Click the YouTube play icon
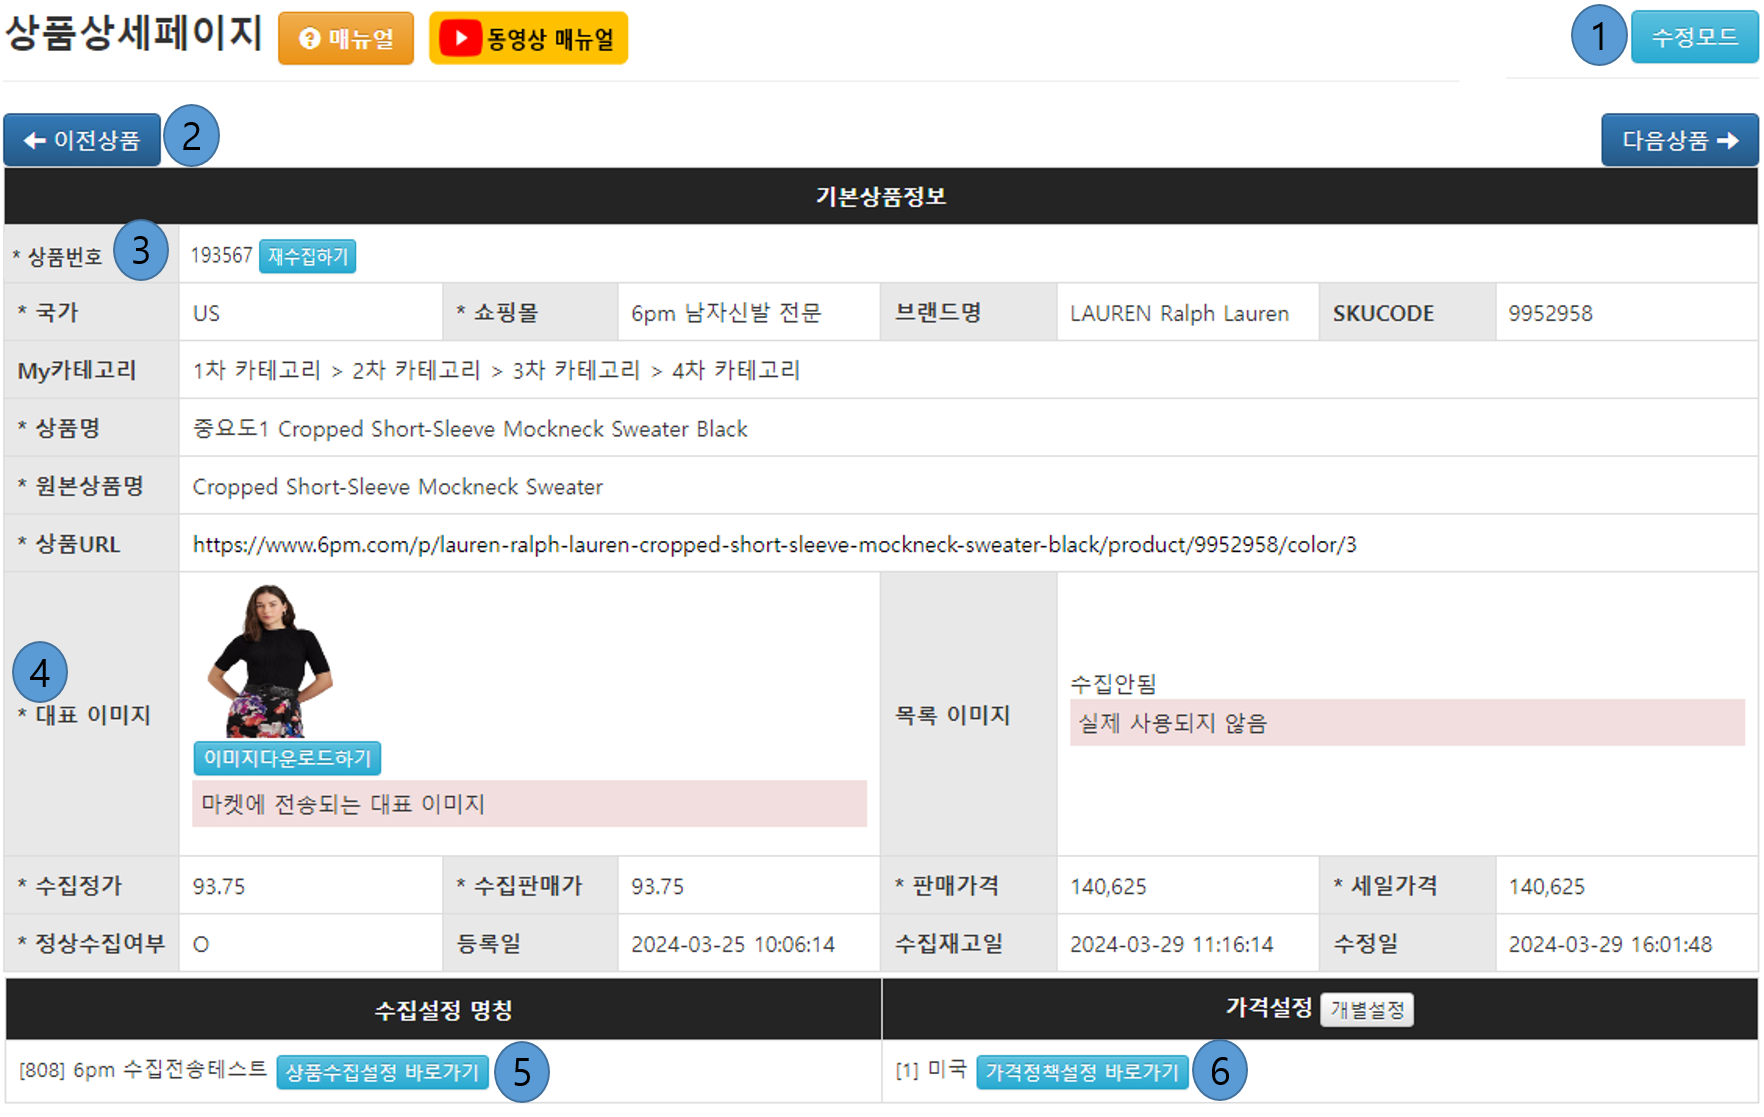Screen dimensions: 1764x1117 tap(460, 39)
